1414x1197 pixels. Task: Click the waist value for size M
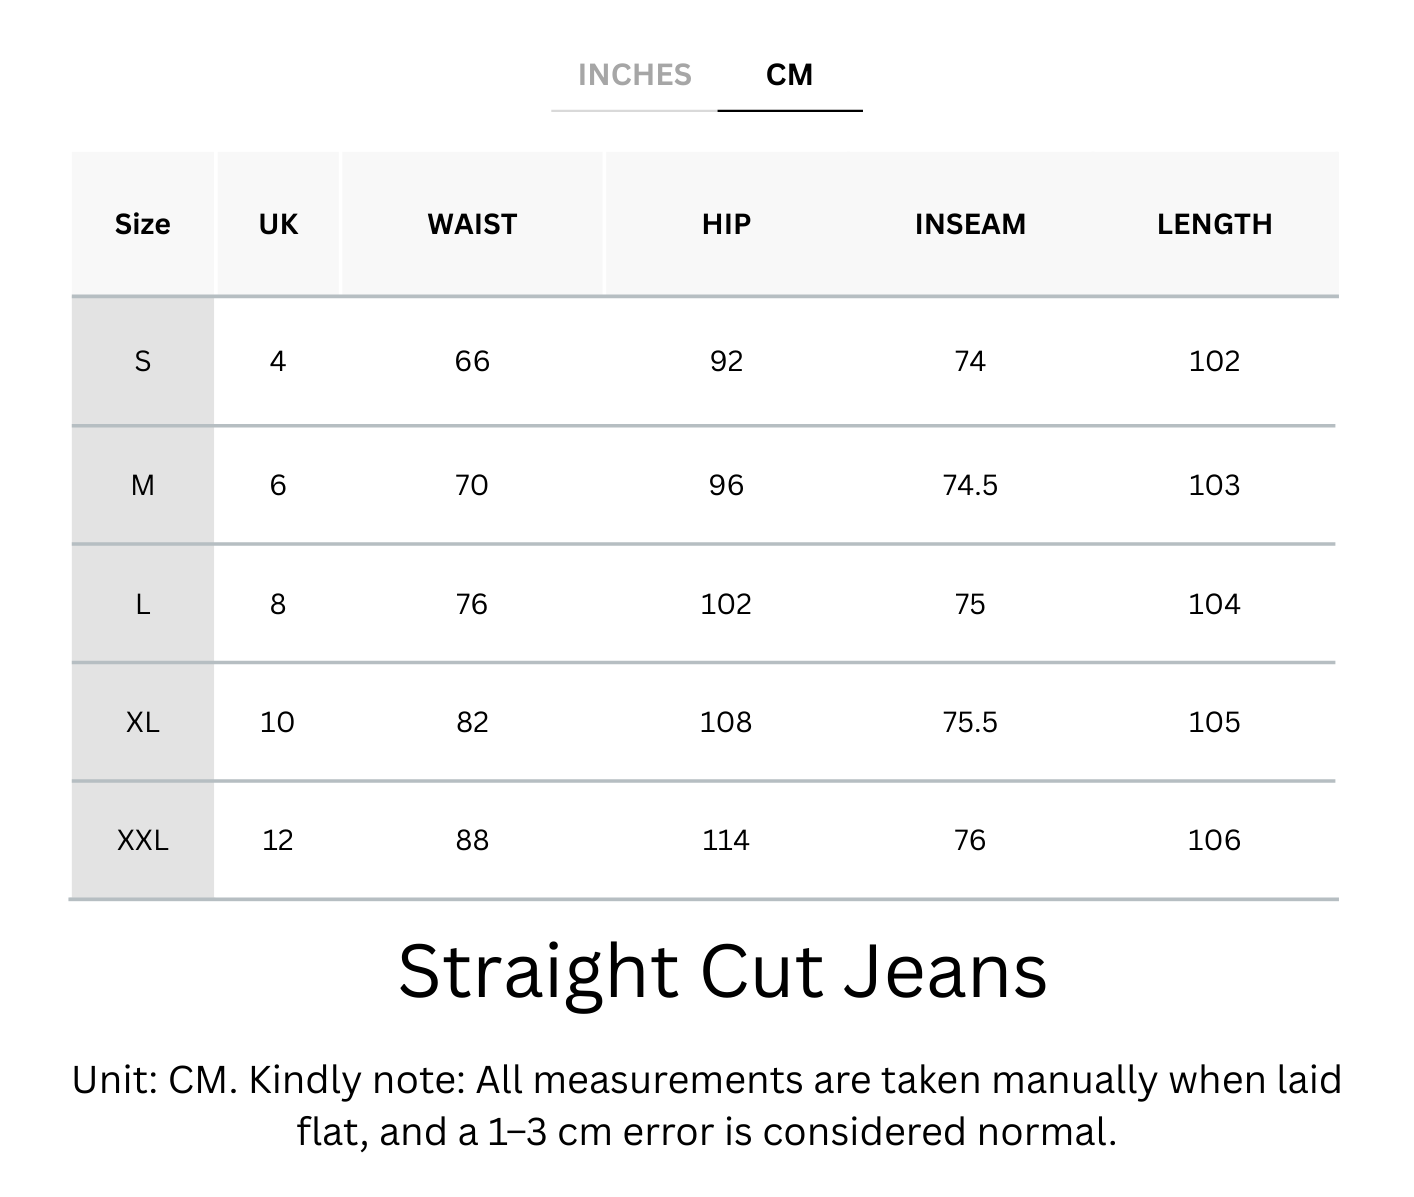pos(472,485)
